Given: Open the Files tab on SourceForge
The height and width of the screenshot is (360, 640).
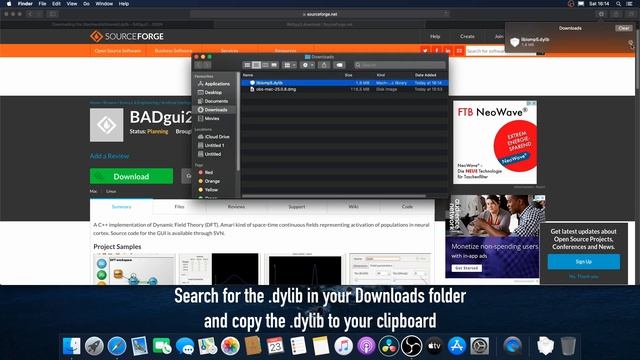Looking at the screenshot, I should 180,207.
